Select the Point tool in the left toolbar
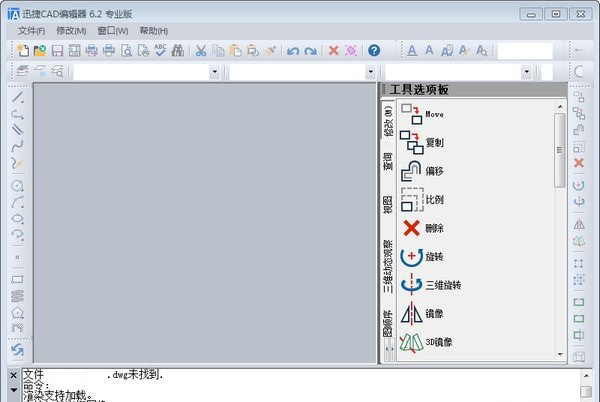This screenshot has height=402, width=600. [17, 257]
